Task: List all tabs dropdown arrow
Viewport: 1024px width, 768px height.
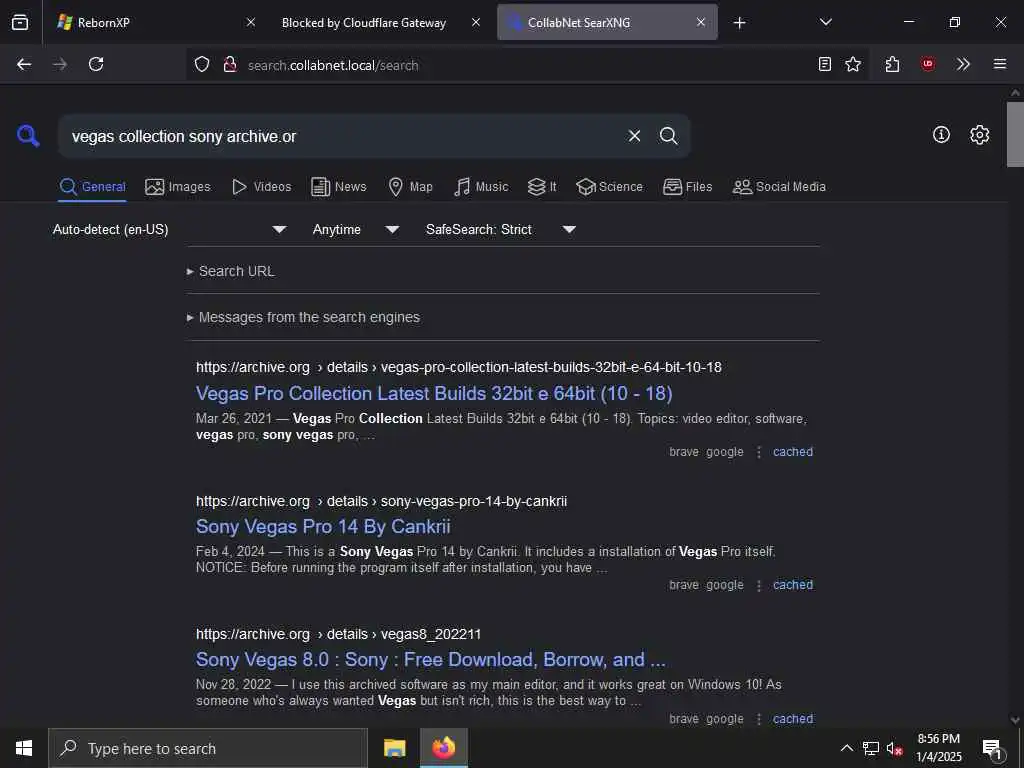Action: [x=826, y=22]
